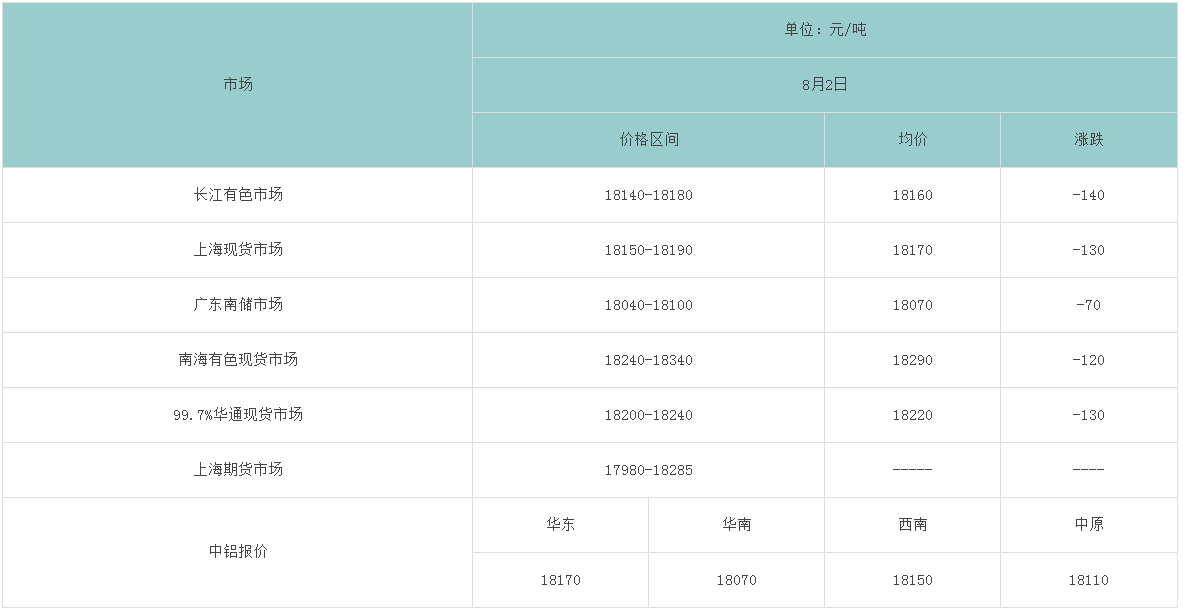Screen dimensions: 1183x612
Task: Click the 中铝报价 row label
Action: pyautogui.click(x=238, y=552)
